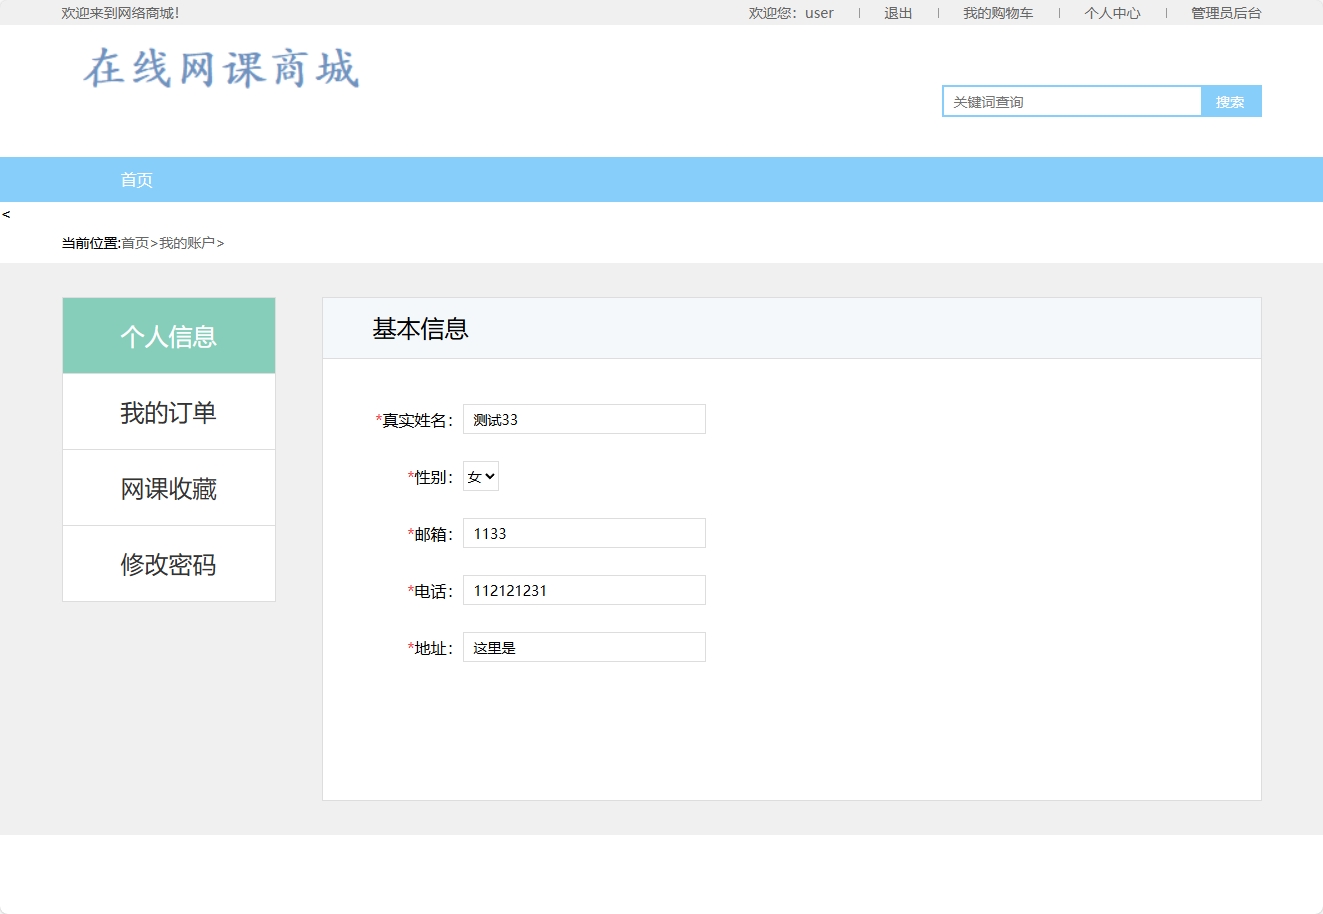Click the 真实姓名 name input field
The height and width of the screenshot is (914, 1323).
click(584, 419)
